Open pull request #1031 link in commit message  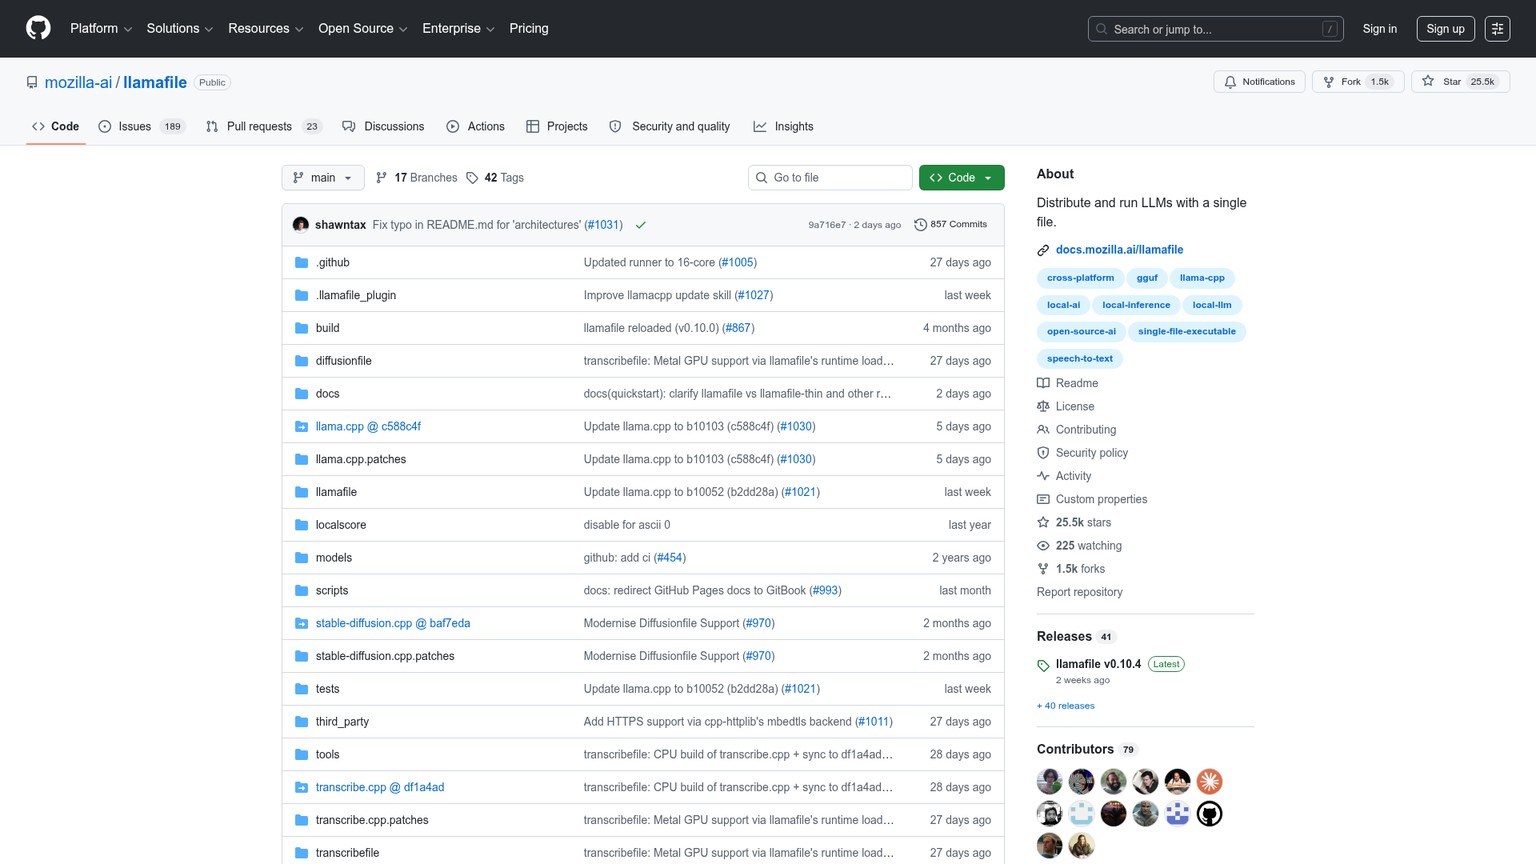pos(604,225)
